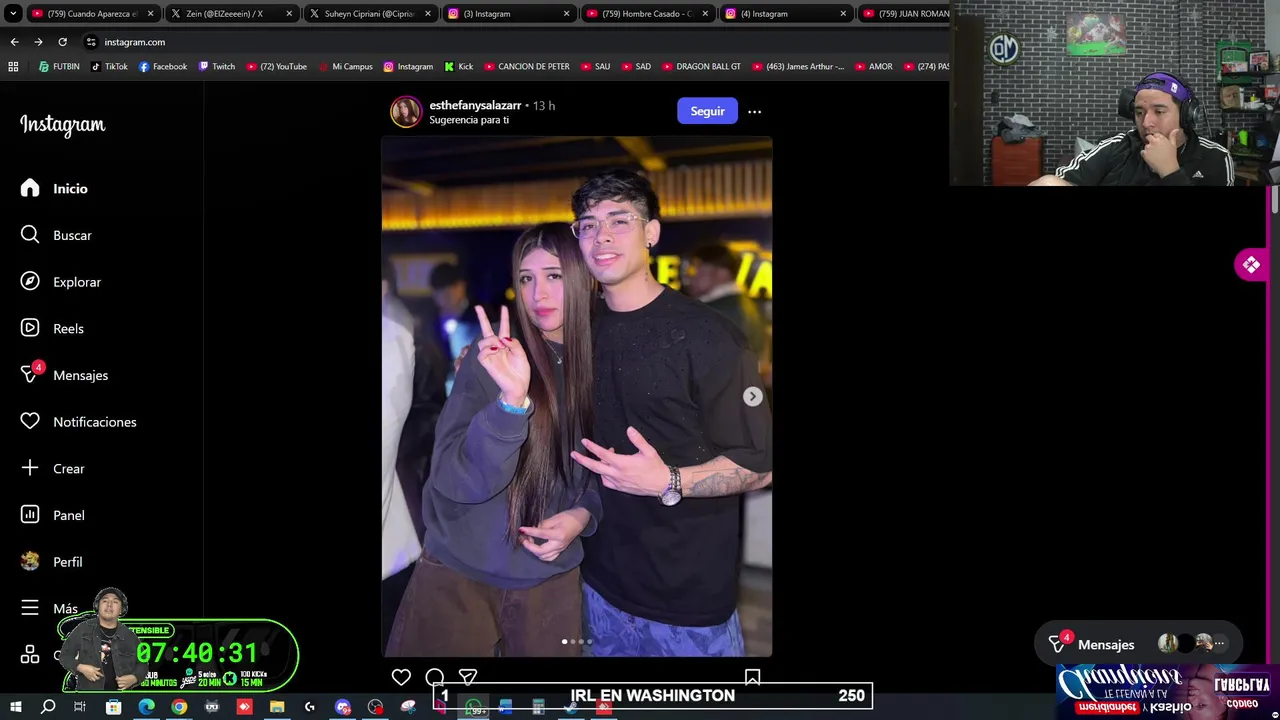
Task: Go forward with browser forward arrow
Action: 38,42
